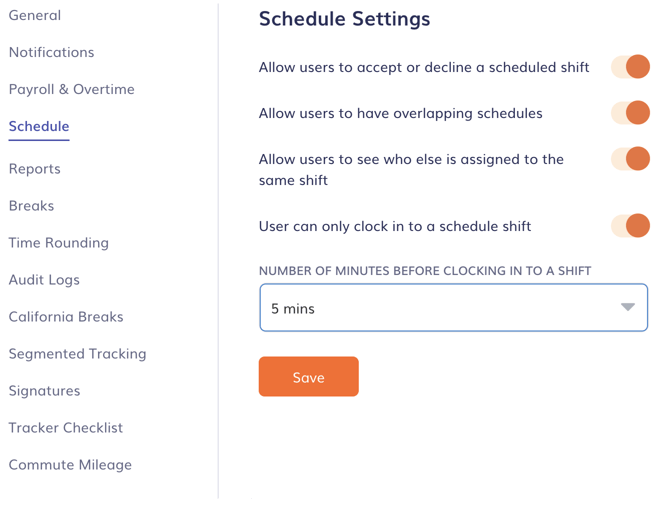View the Audit Logs section
670x505 pixels.
point(44,279)
